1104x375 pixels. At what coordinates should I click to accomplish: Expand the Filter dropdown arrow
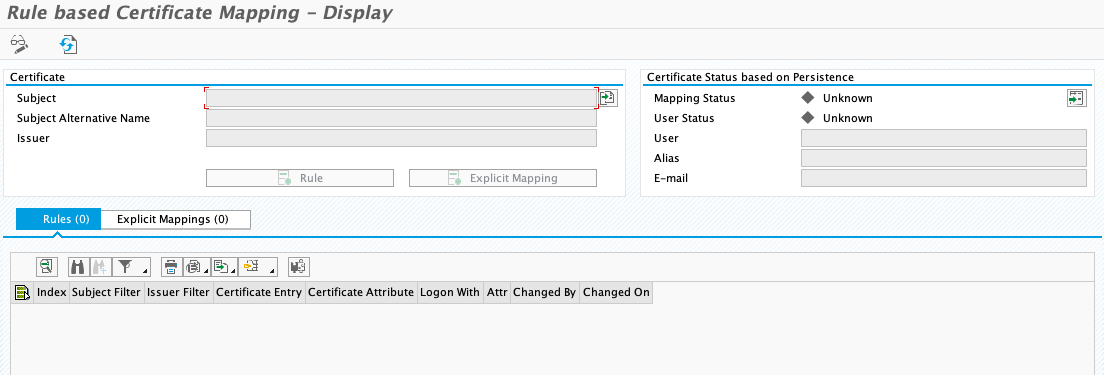coord(145,271)
